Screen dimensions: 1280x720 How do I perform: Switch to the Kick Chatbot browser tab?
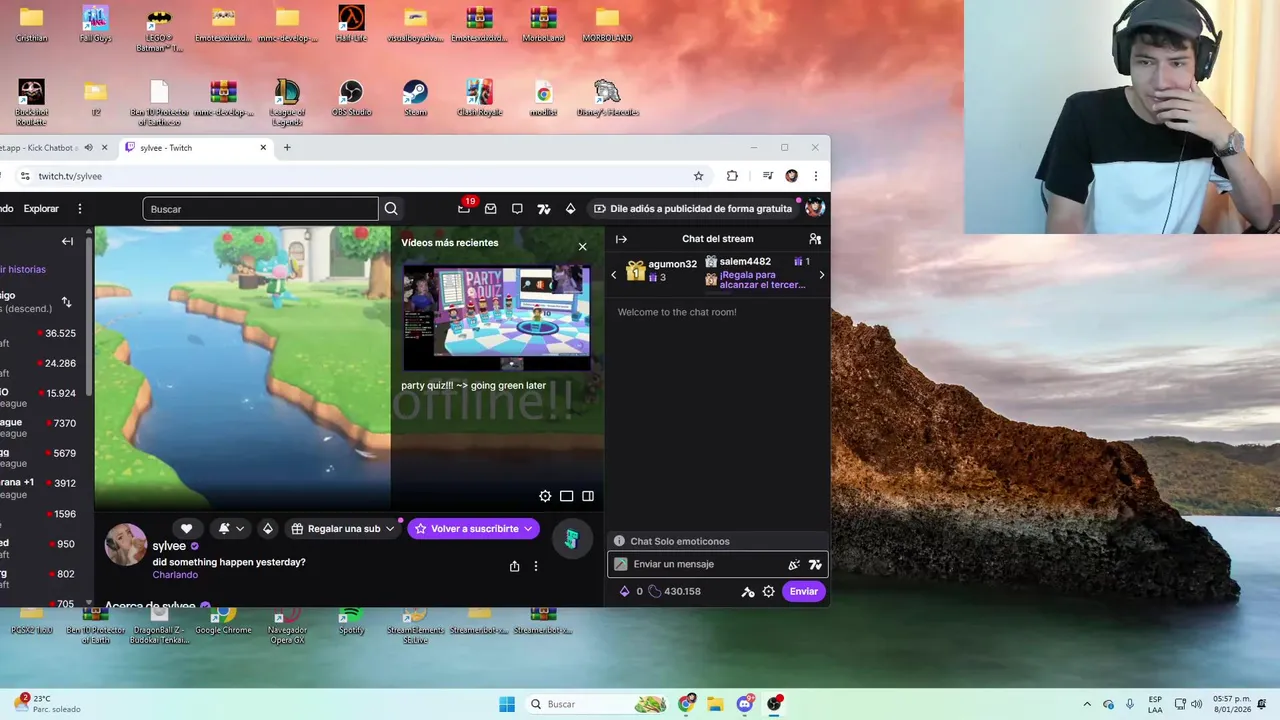(40, 148)
